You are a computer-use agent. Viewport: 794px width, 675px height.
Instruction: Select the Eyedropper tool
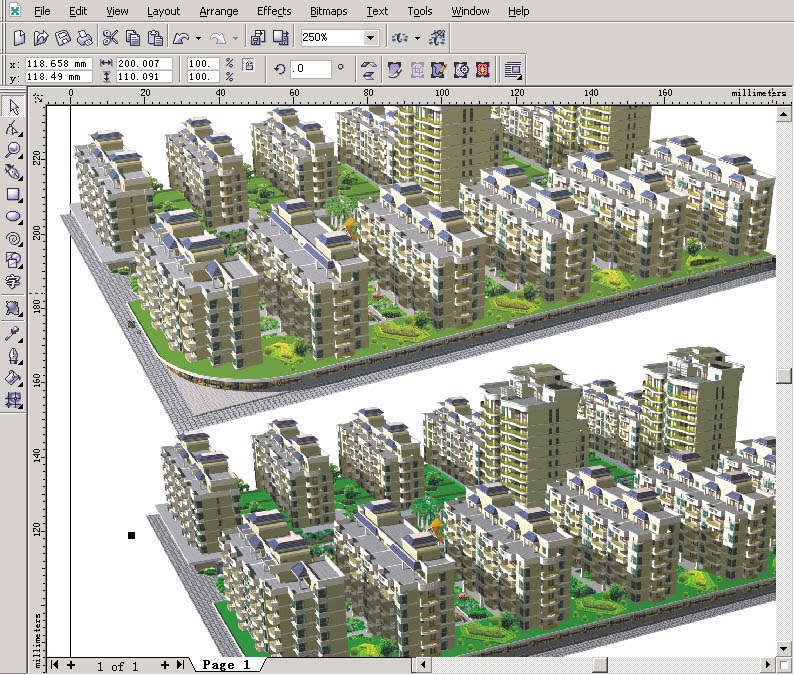pyautogui.click(x=14, y=334)
